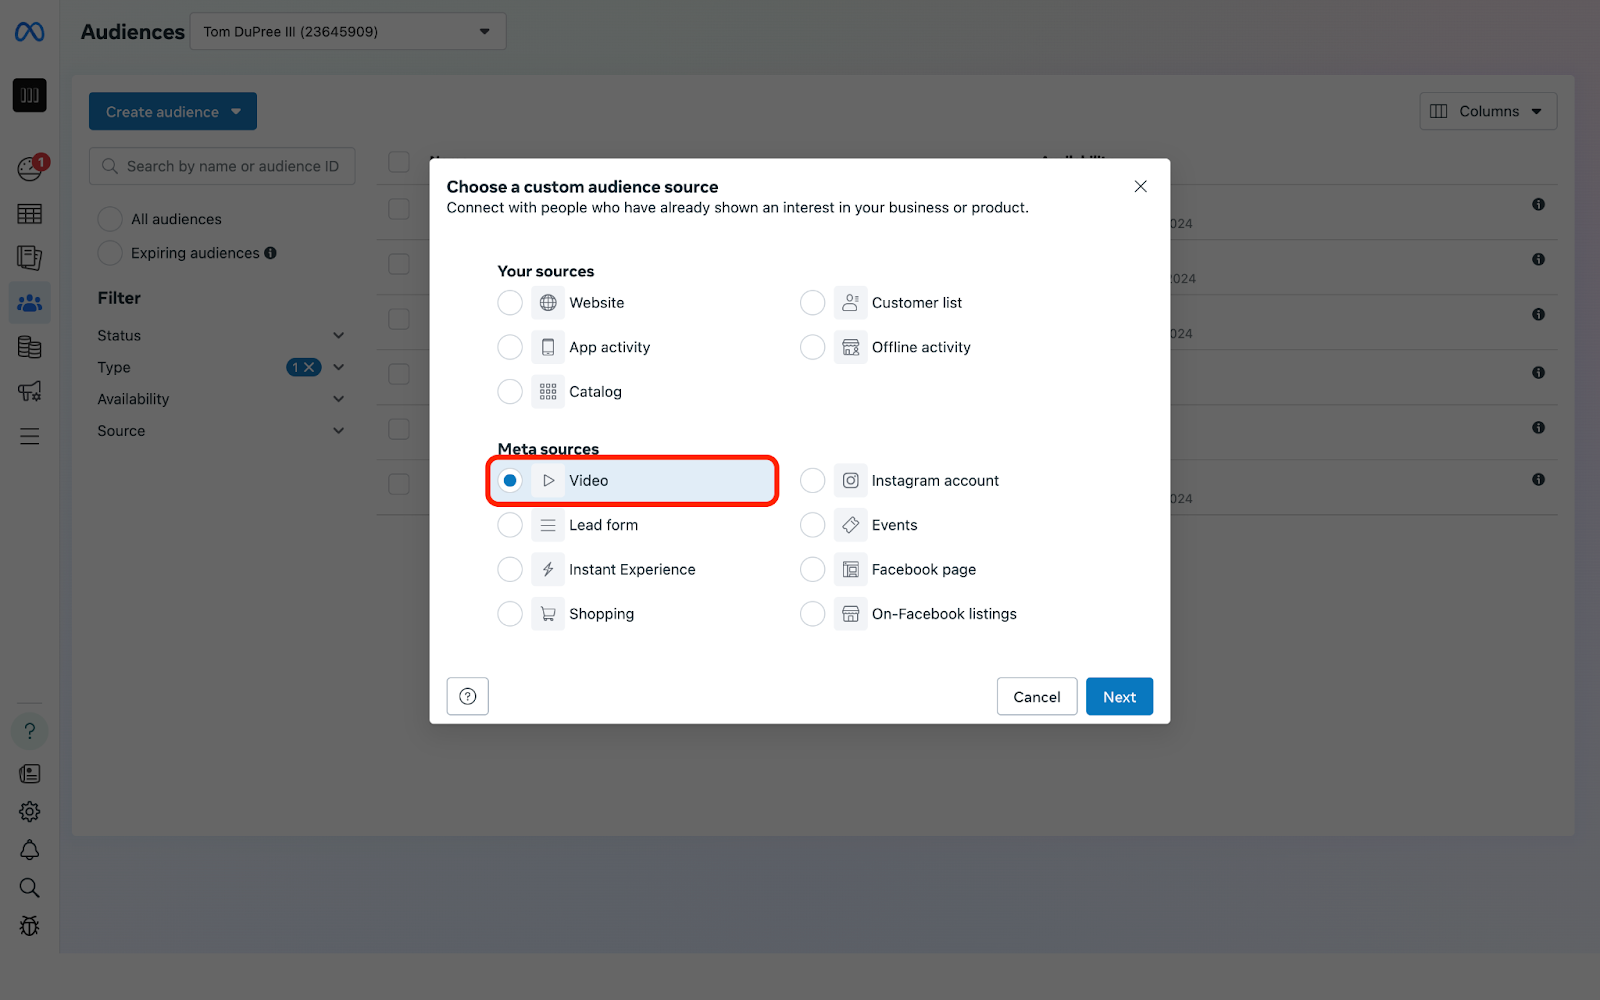Click the Meta logo icon

point(29,32)
